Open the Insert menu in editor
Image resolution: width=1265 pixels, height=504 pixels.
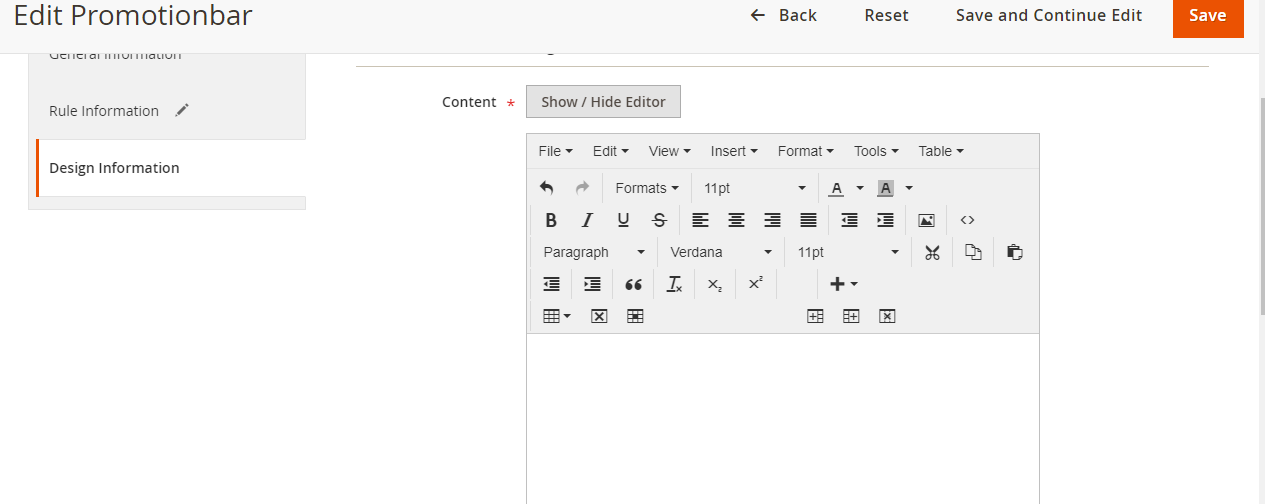click(x=733, y=151)
